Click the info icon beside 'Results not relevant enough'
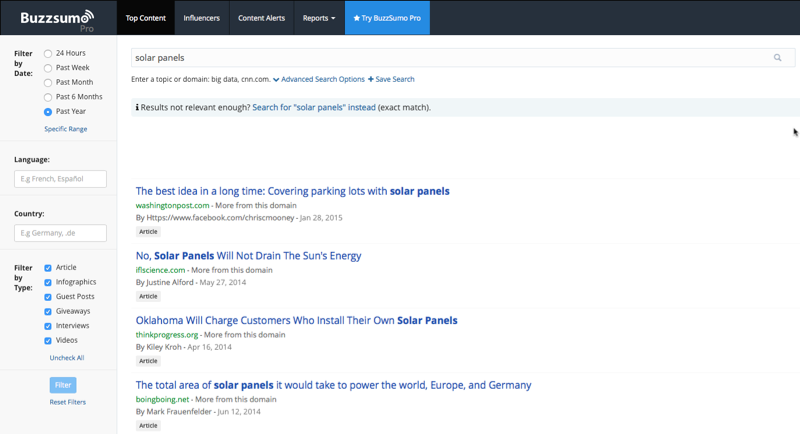The image size is (800, 434). (137, 107)
